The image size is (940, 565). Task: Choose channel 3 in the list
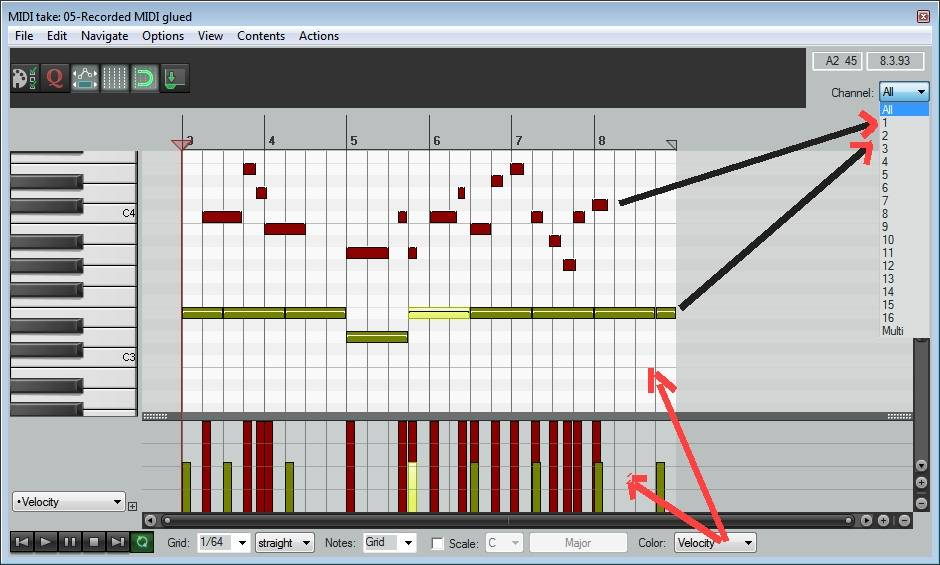tap(904, 149)
